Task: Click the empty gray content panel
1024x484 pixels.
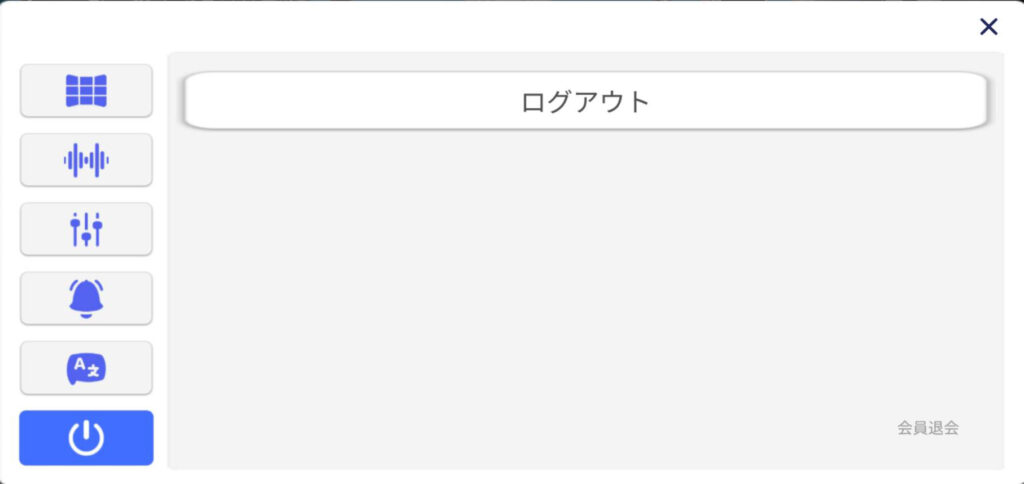Action: pyautogui.click(x=585, y=281)
